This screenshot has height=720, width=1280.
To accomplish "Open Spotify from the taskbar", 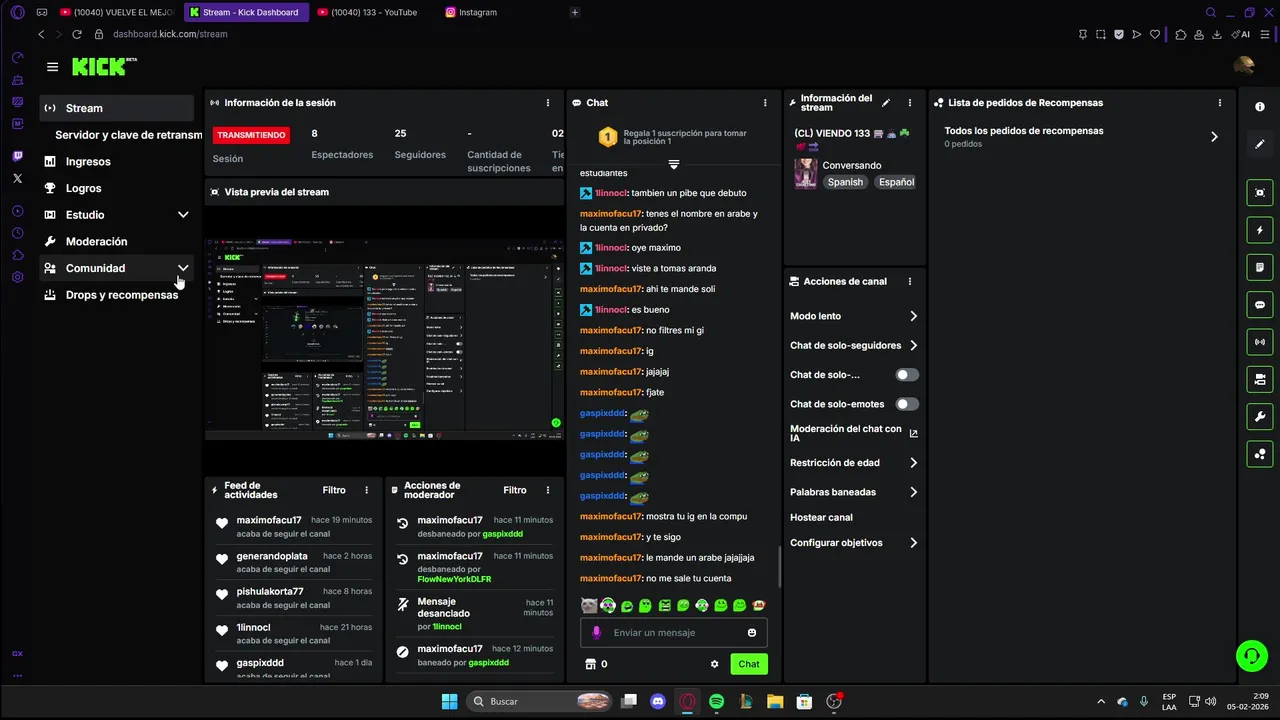I will click(717, 702).
